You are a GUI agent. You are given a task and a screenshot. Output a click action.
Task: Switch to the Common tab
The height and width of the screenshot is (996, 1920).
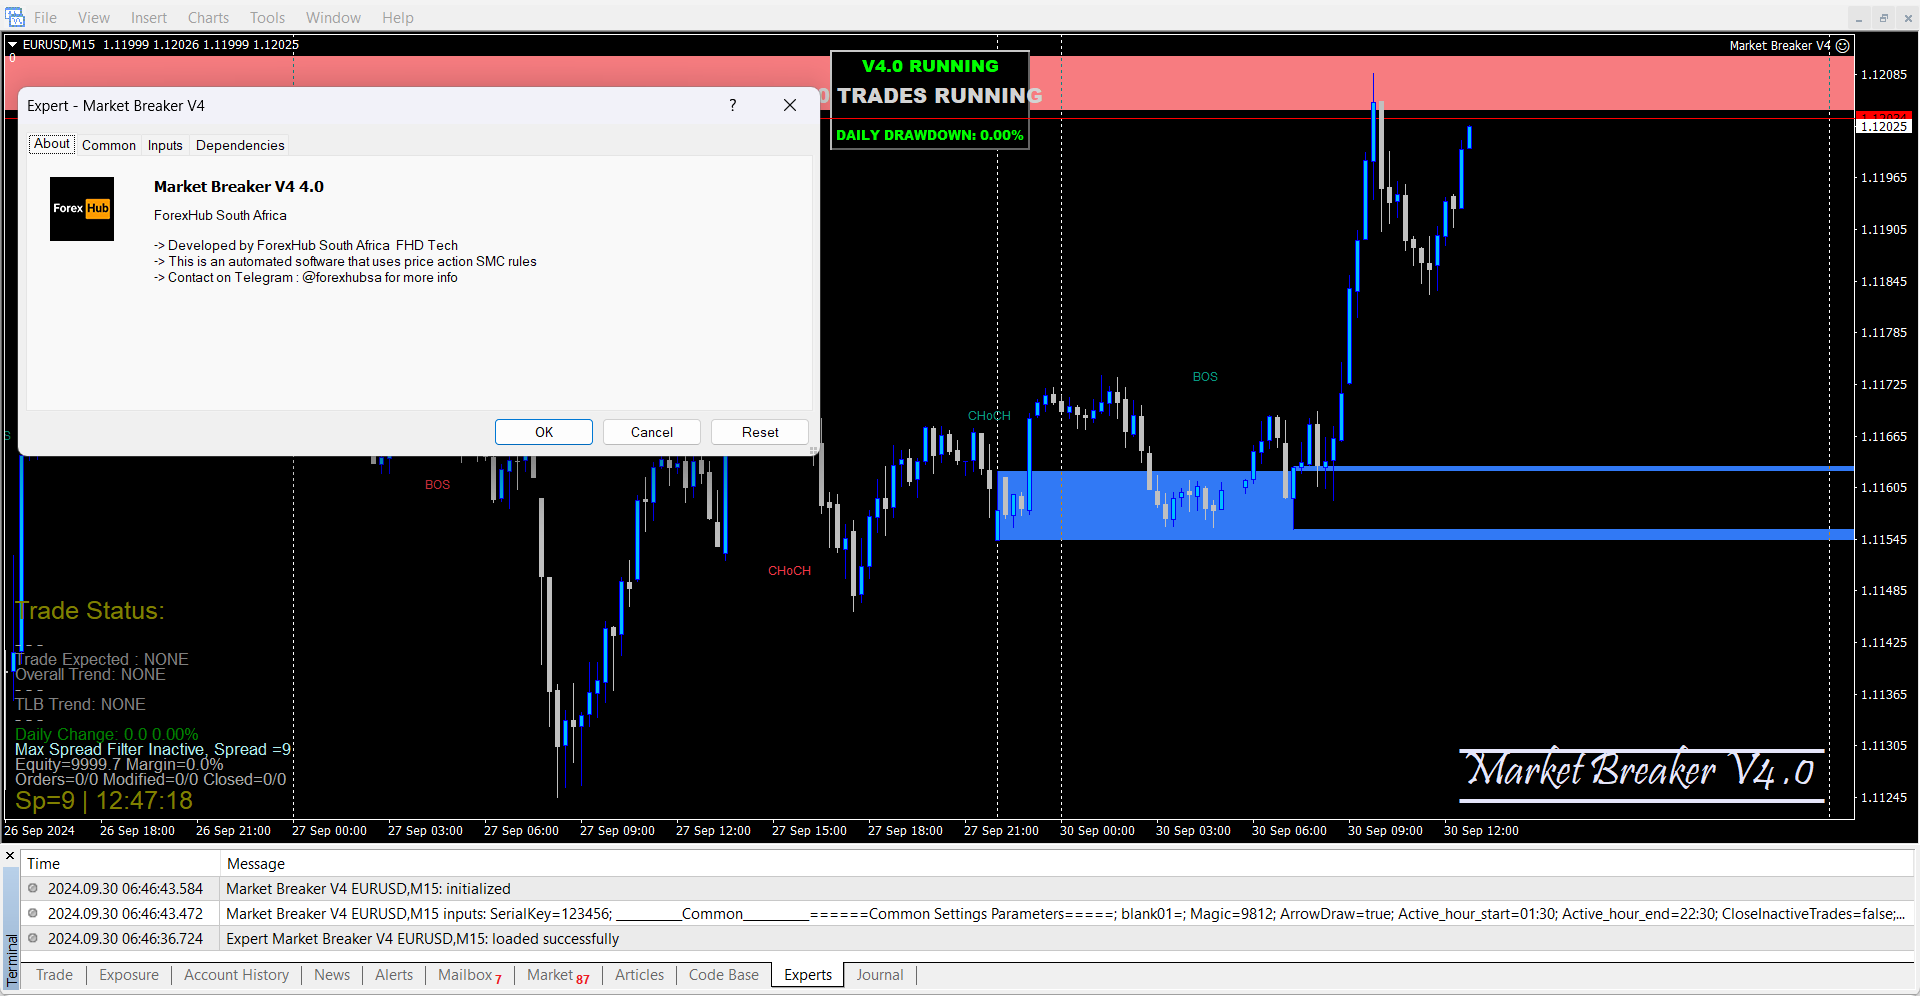(x=109, y=145)
